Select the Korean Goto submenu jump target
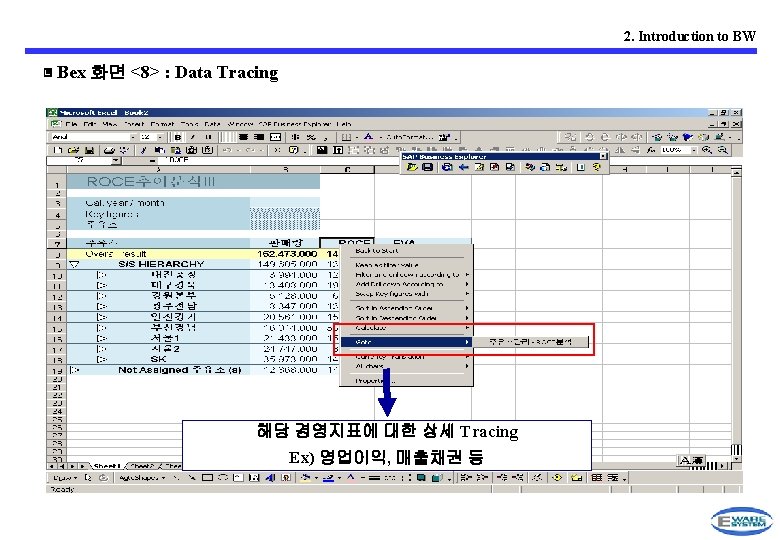 (530, 342)
